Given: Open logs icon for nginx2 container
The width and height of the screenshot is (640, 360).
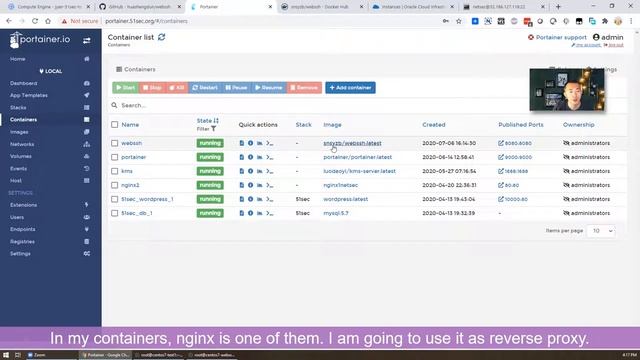Looking at the screenshot, I should tap(242, 185).
